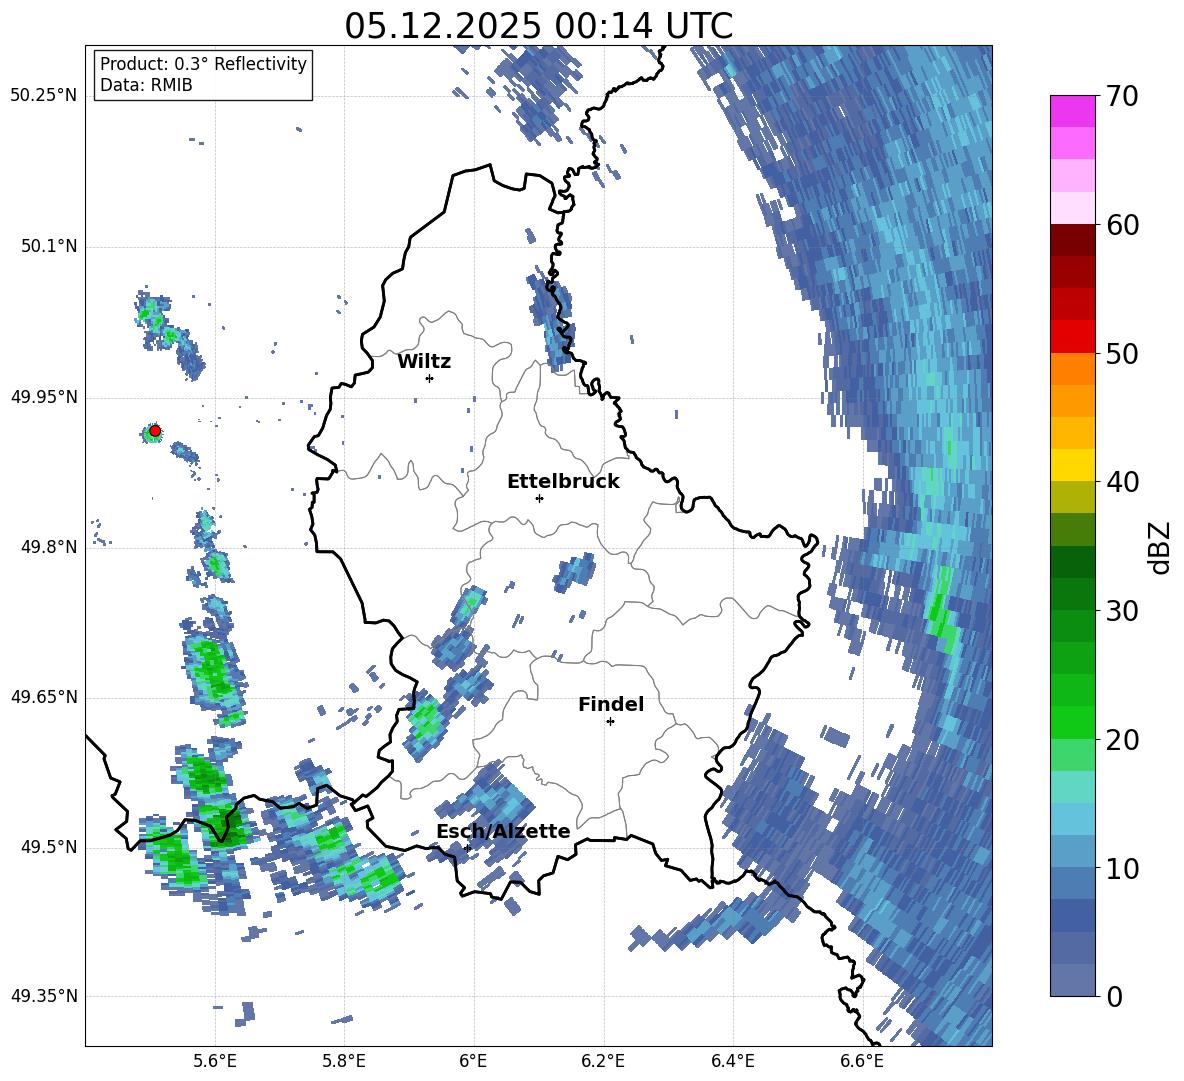Click the dBZ colorbar axis label
Screen dimensions: 1184x1081
click(1161, 547)
